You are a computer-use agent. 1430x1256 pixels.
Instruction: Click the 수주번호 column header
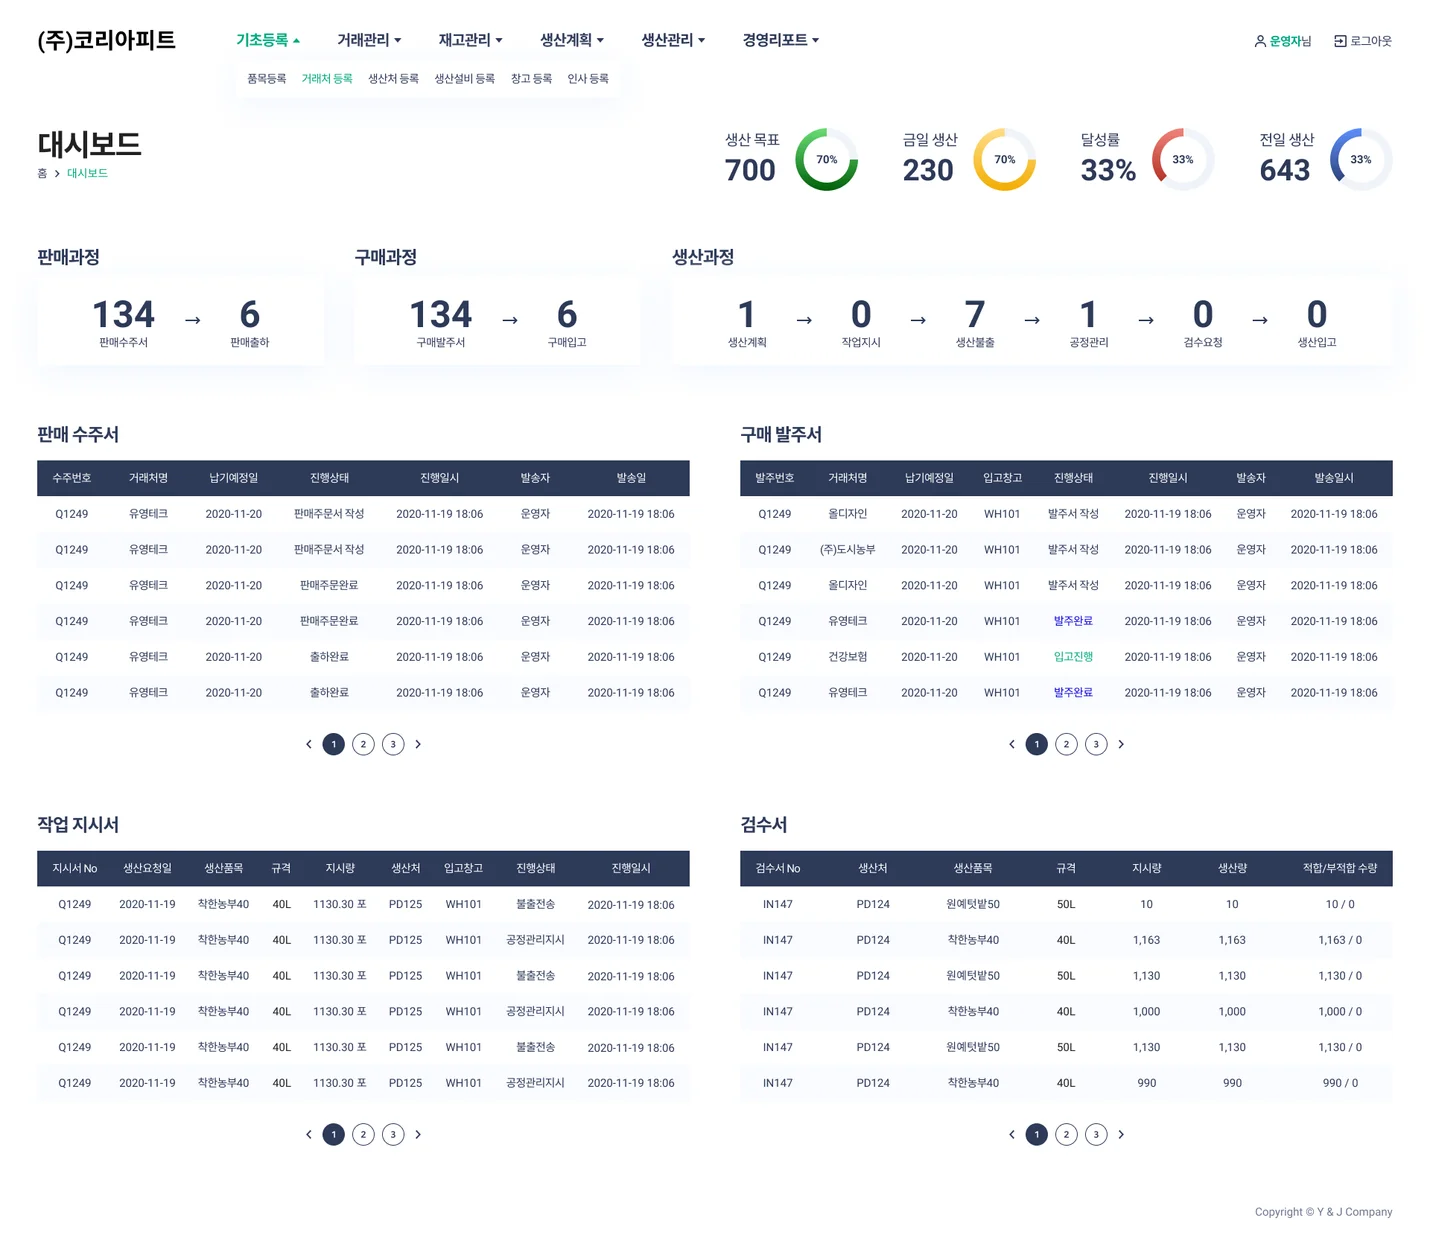coord(72,478)
